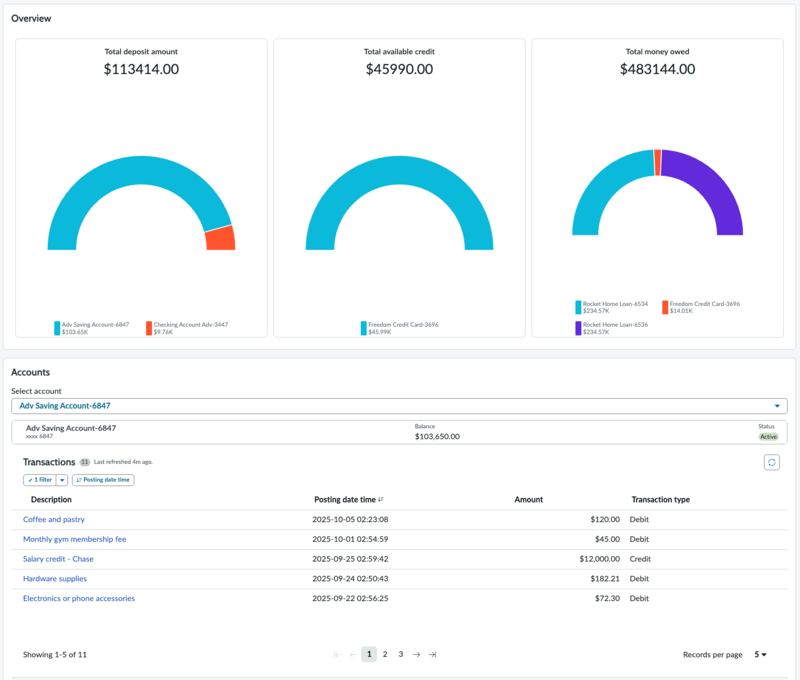Click the $182.21 amount cell

point(605,578)
